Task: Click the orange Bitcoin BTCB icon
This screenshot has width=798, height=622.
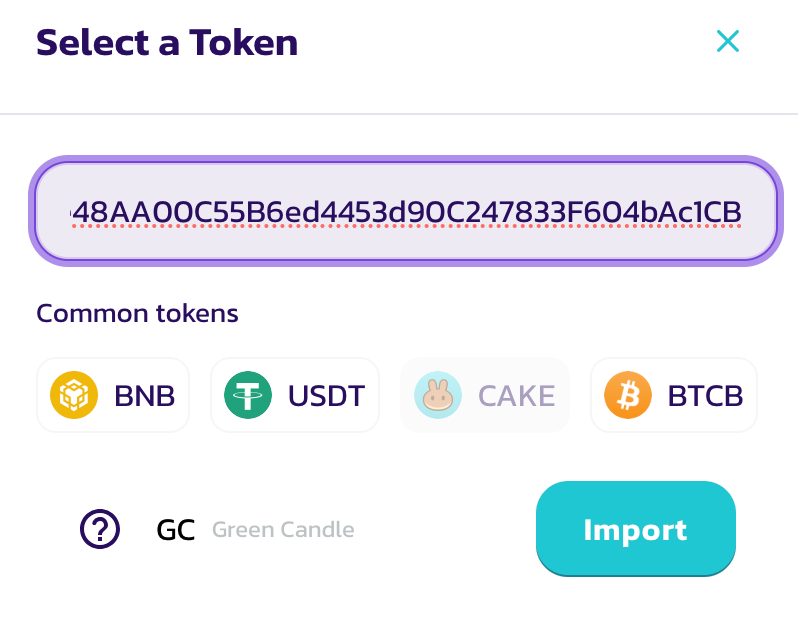Action: coord(628,396)
